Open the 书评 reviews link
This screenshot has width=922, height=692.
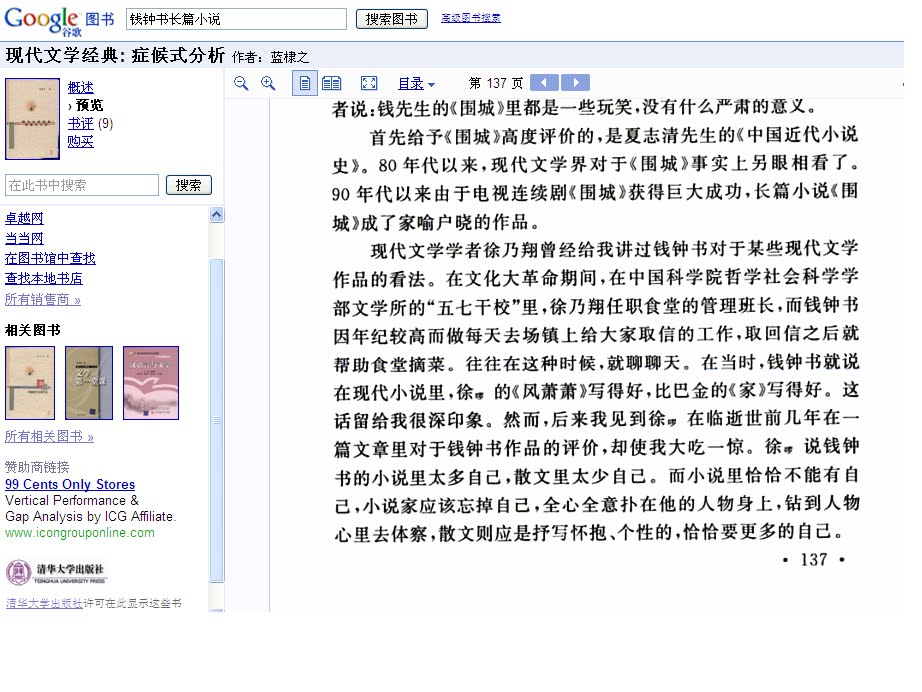pyautogui.click(x=81, y=123)
